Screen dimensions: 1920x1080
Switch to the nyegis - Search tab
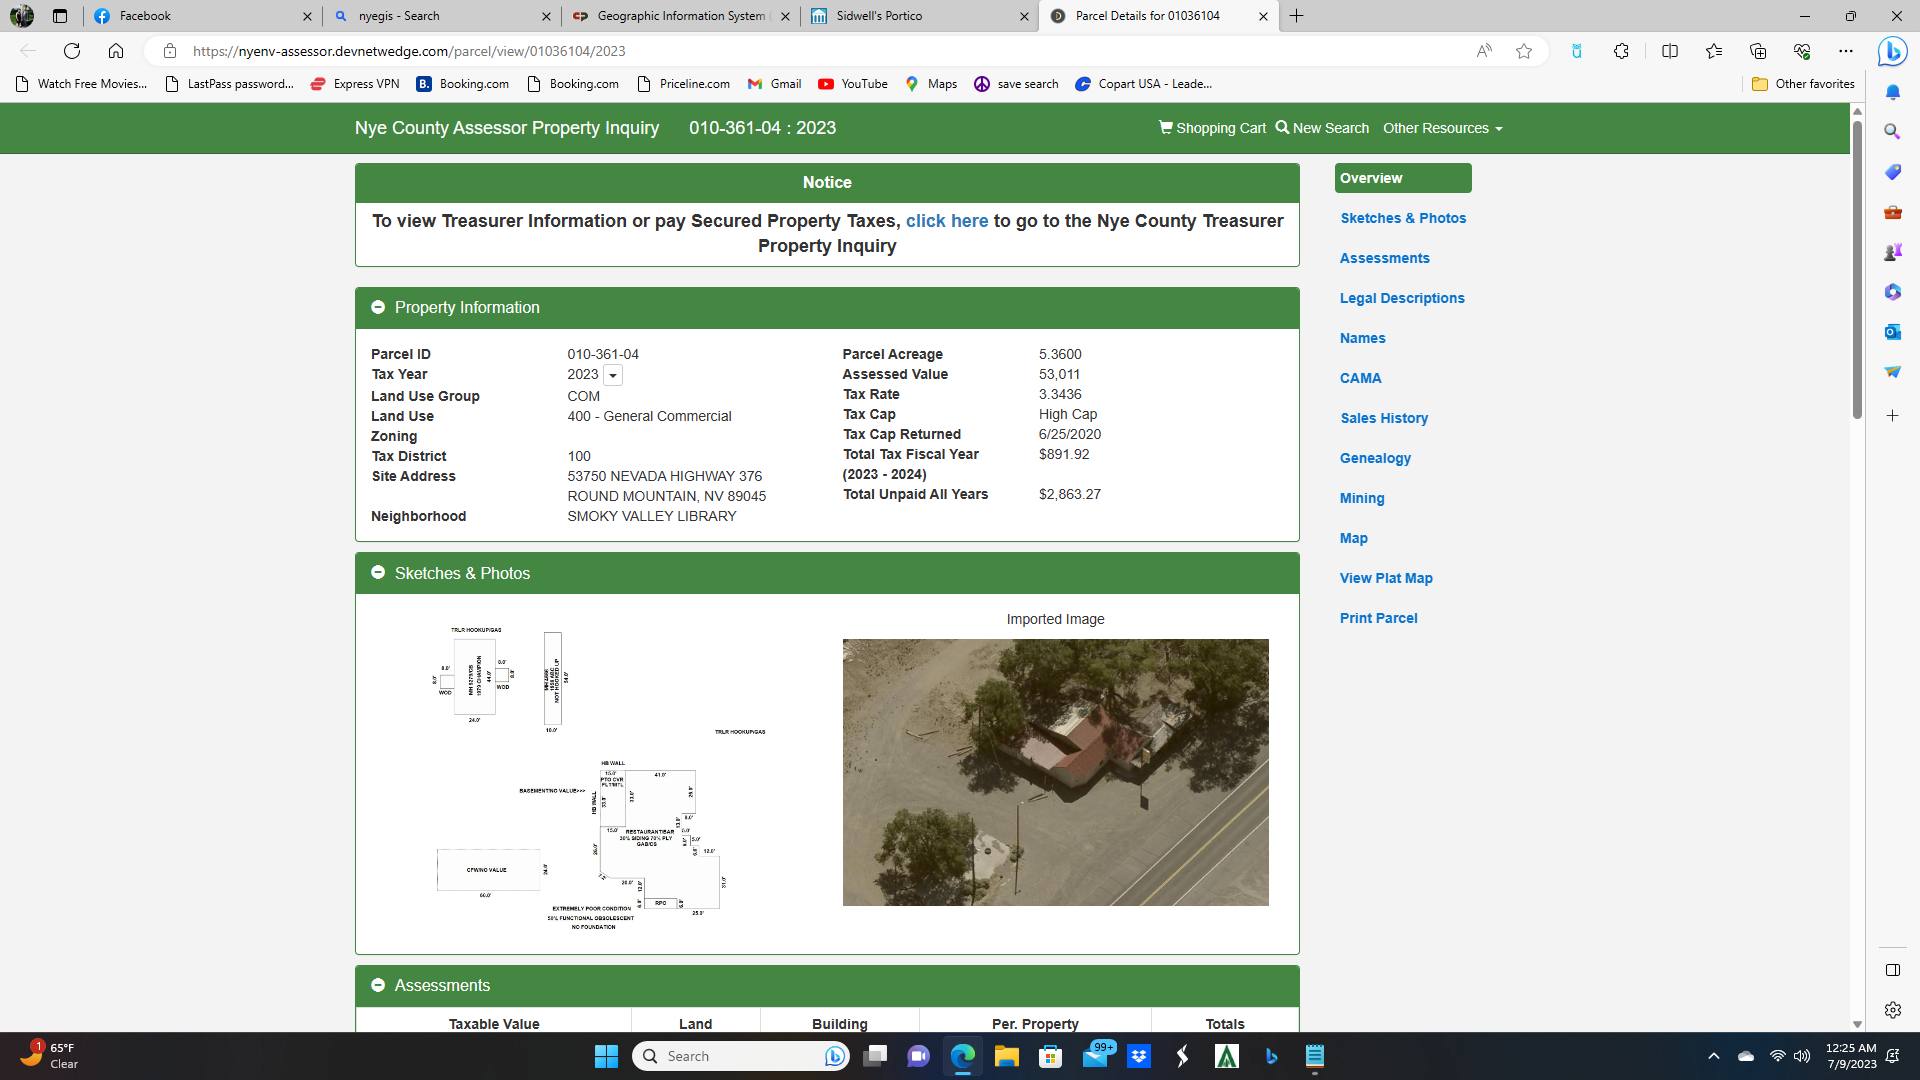tap(441, 16)
